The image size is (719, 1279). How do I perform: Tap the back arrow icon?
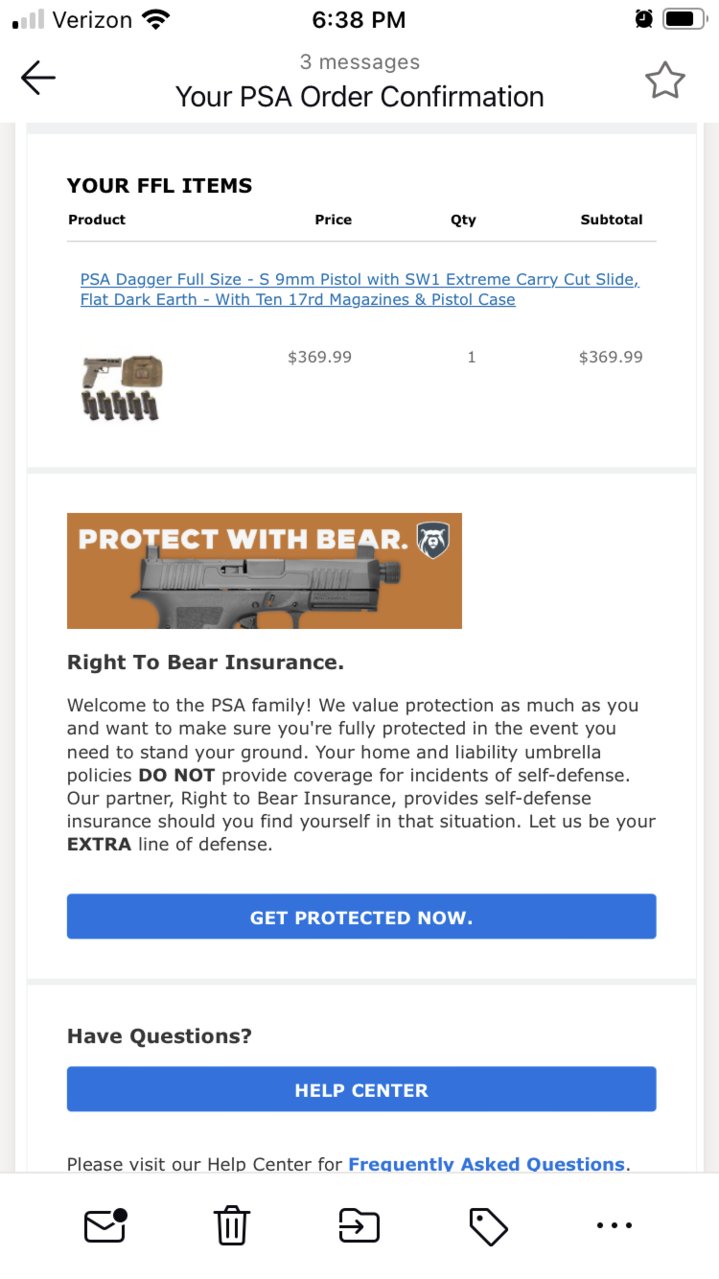(x=38, y=78)
